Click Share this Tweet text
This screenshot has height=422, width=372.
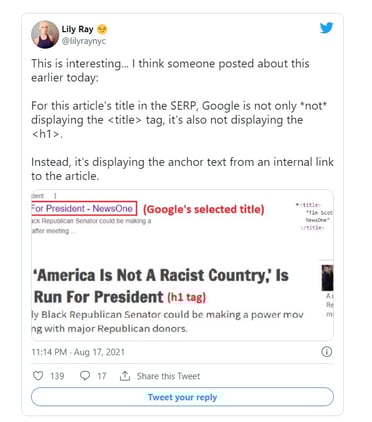point(168,376)
